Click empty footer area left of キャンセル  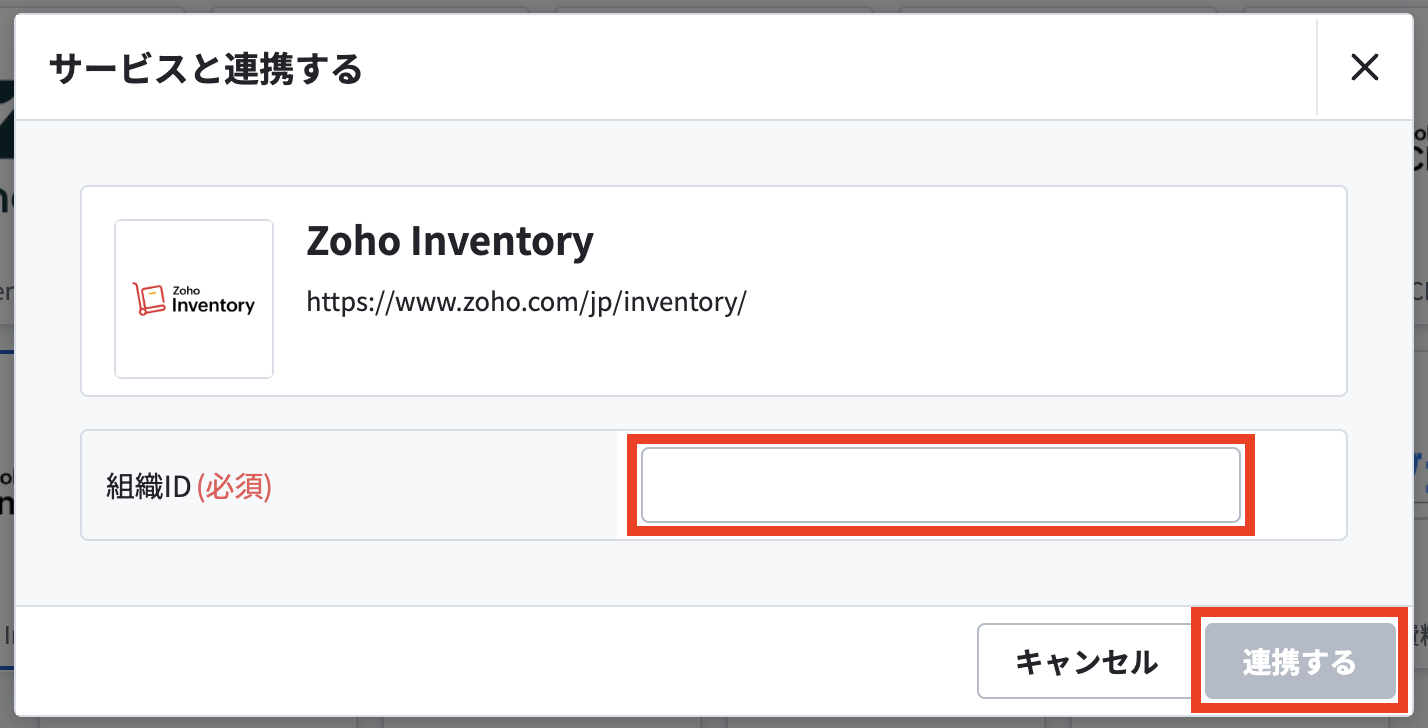coord(490,661)
